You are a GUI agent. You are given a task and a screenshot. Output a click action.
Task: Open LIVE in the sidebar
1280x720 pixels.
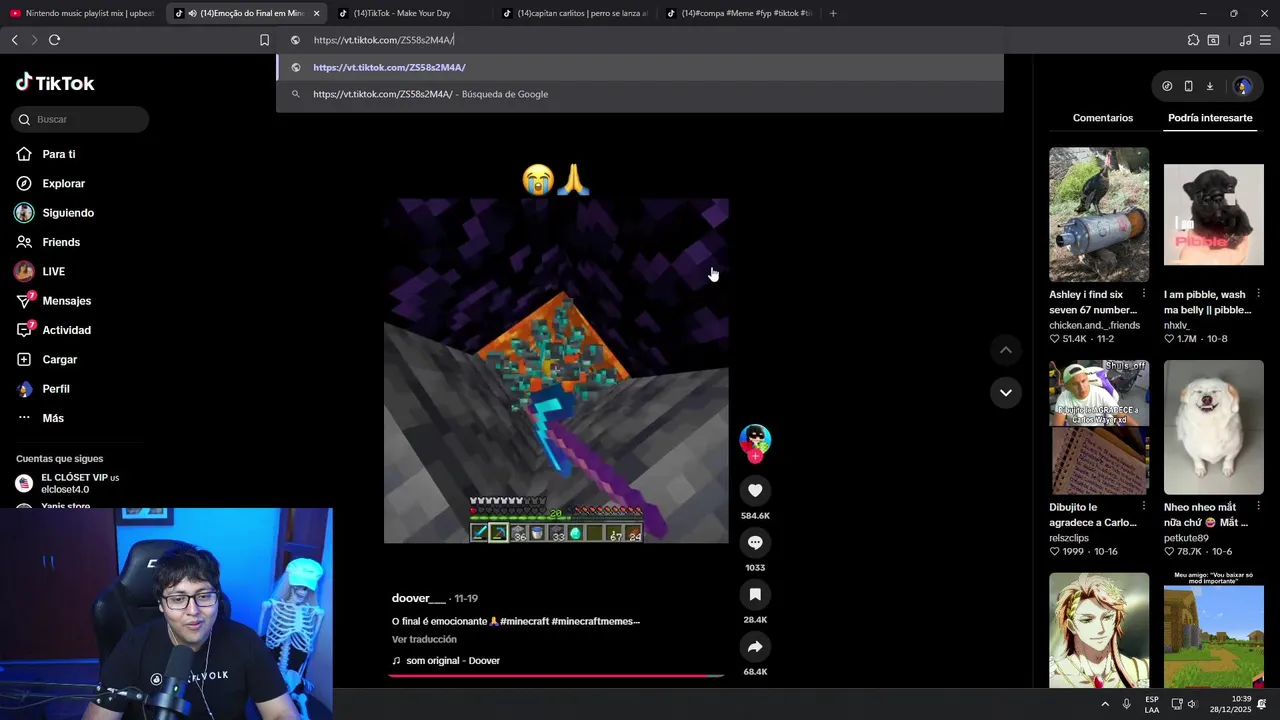point(53,272)
